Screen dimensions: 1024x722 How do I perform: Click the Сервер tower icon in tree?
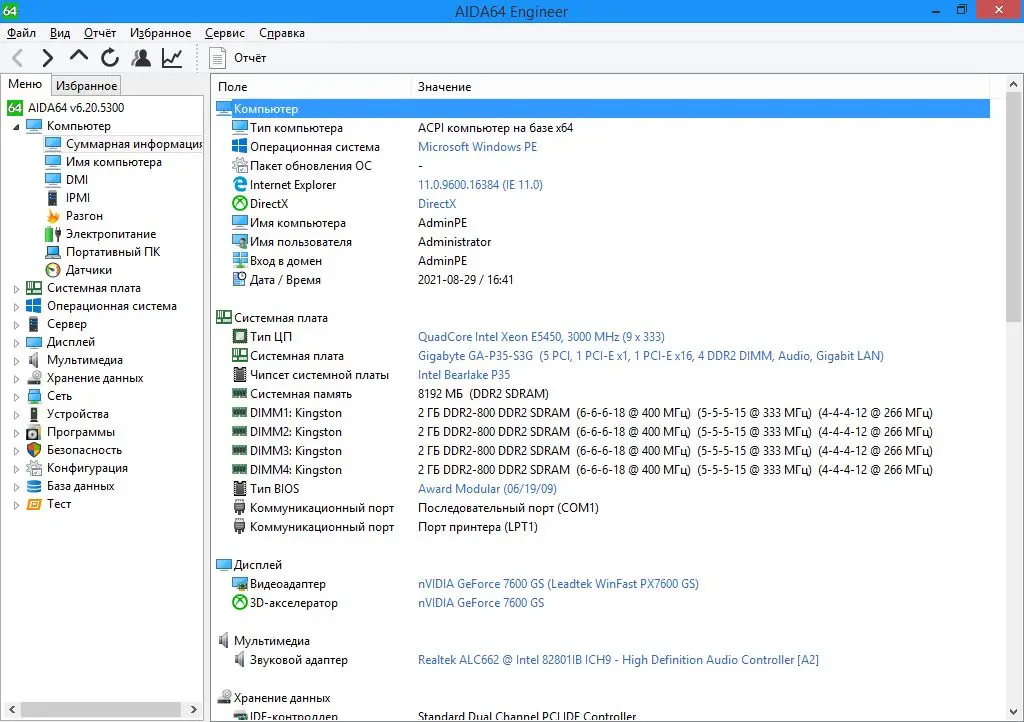[34, 324]
